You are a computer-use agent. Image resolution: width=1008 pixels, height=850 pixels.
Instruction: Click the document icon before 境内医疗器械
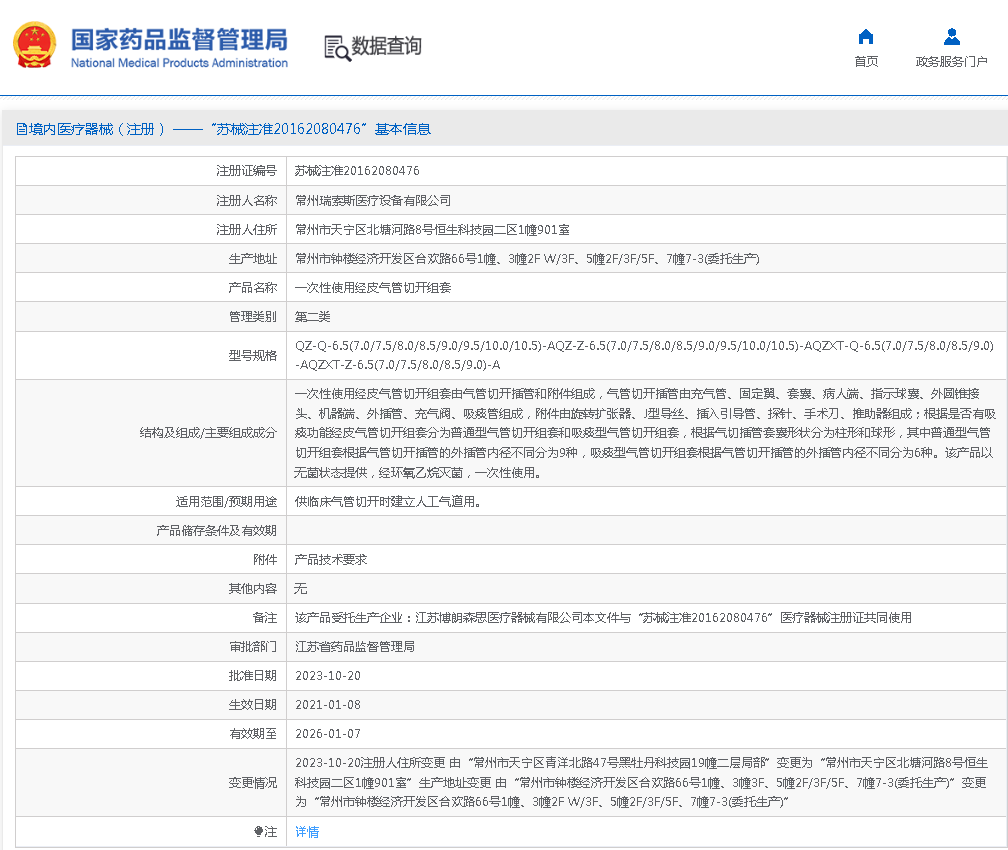(x=21, y=129)
